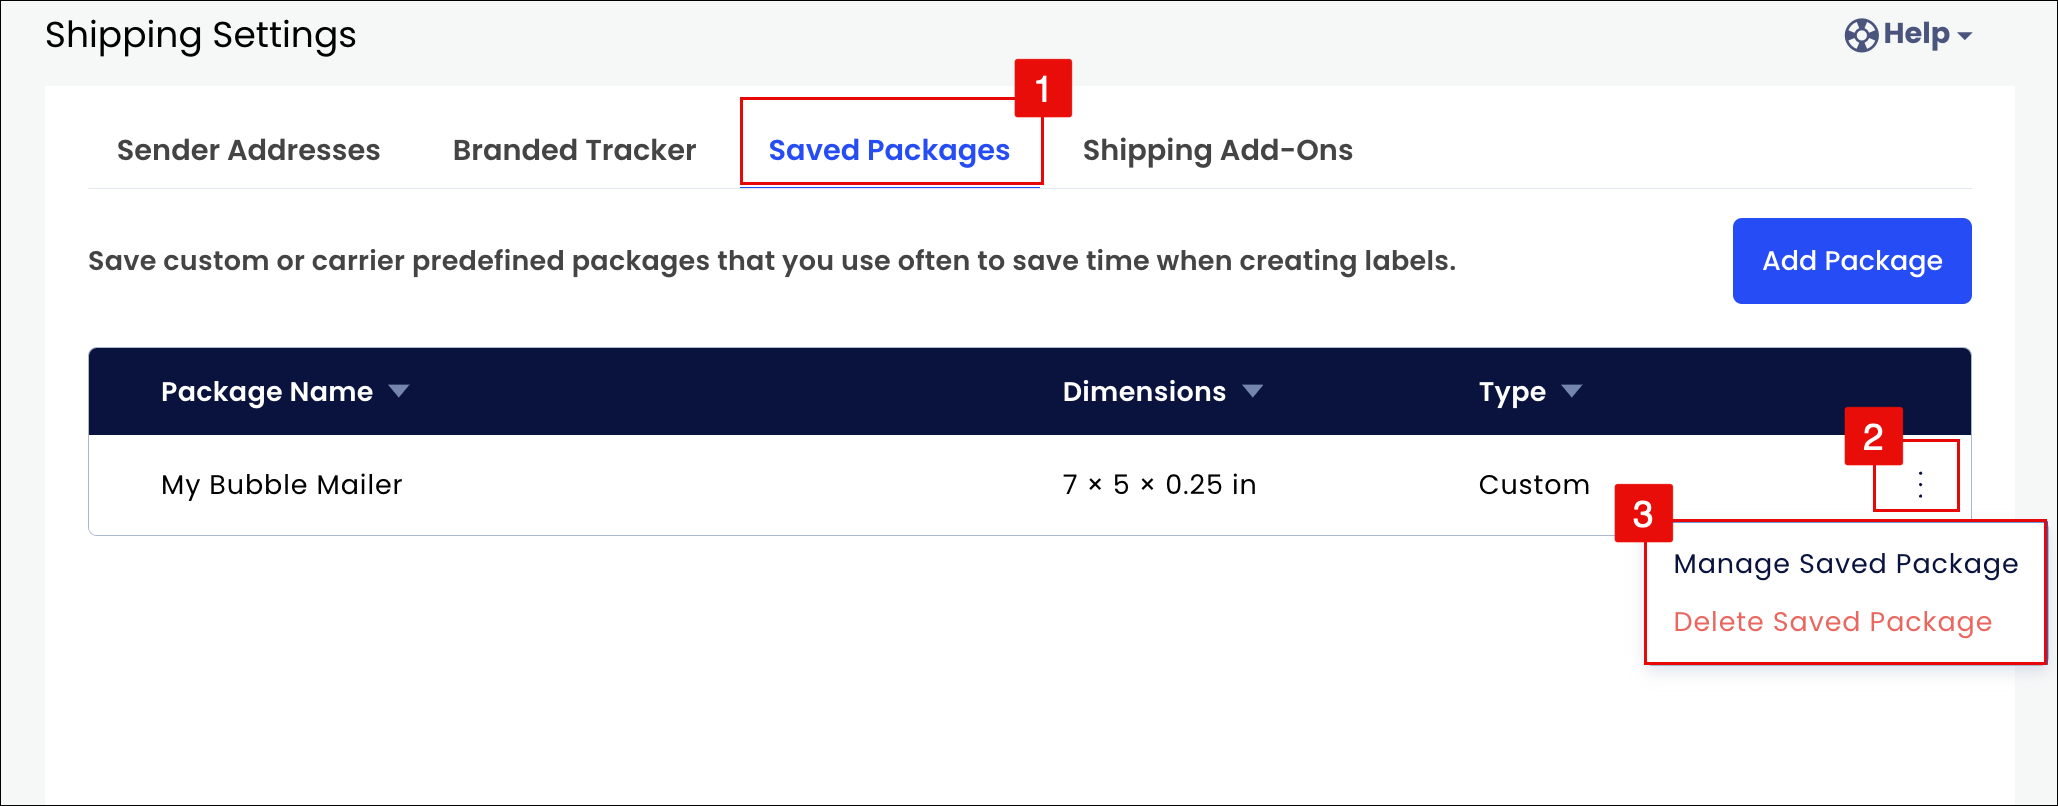Click the Dimensions sort arrow

pos(1253,391)
